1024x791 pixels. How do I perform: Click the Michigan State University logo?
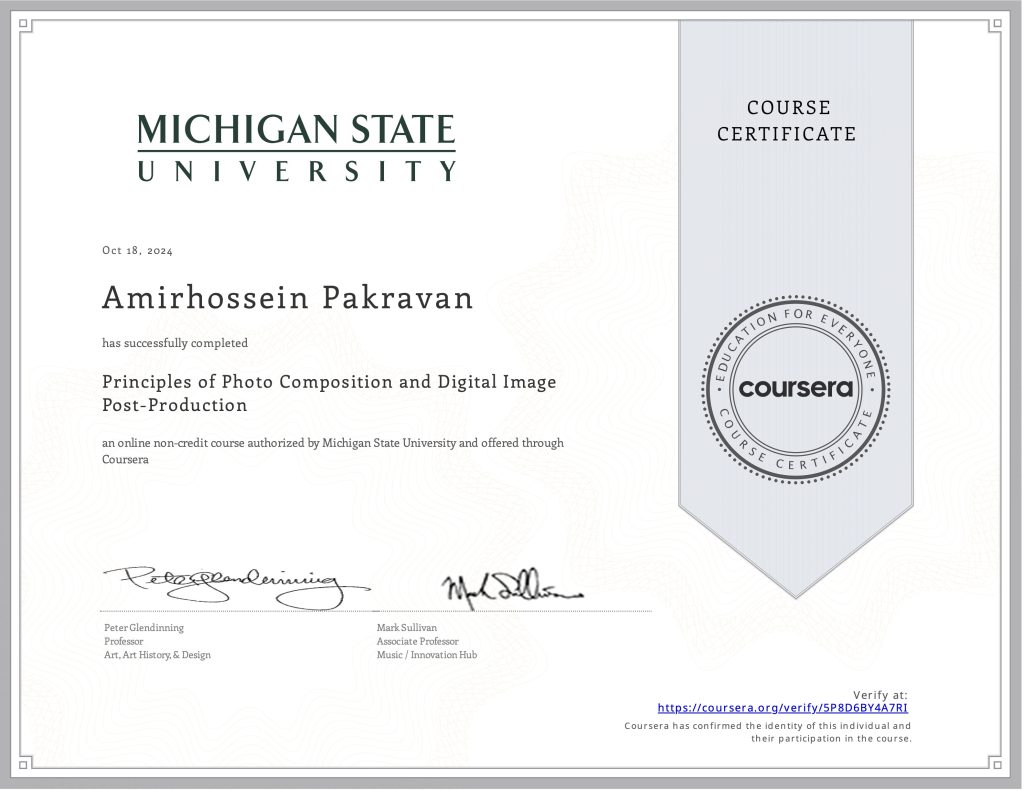point(296,148)
